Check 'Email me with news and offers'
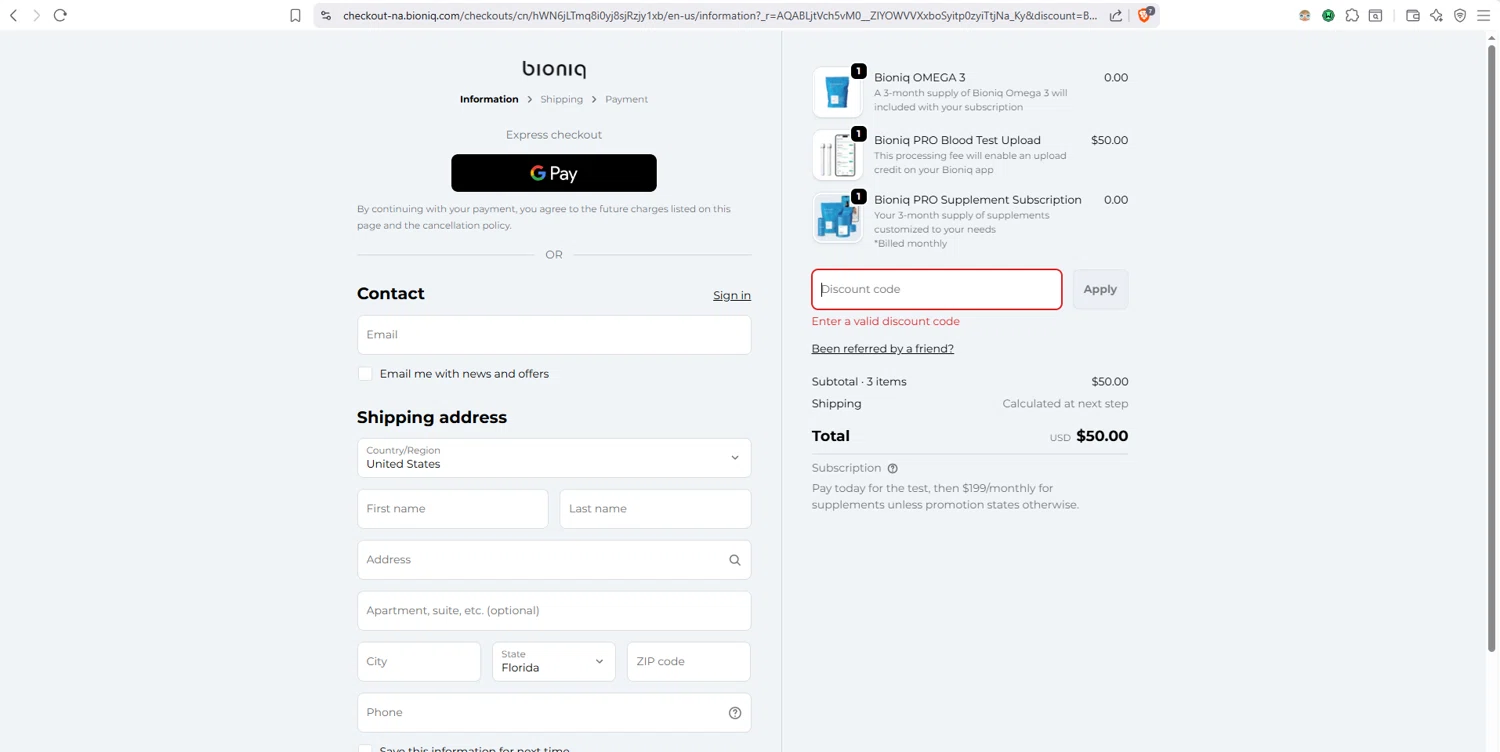Viewport: 1500px width, 752px height. tap(365, 374)
